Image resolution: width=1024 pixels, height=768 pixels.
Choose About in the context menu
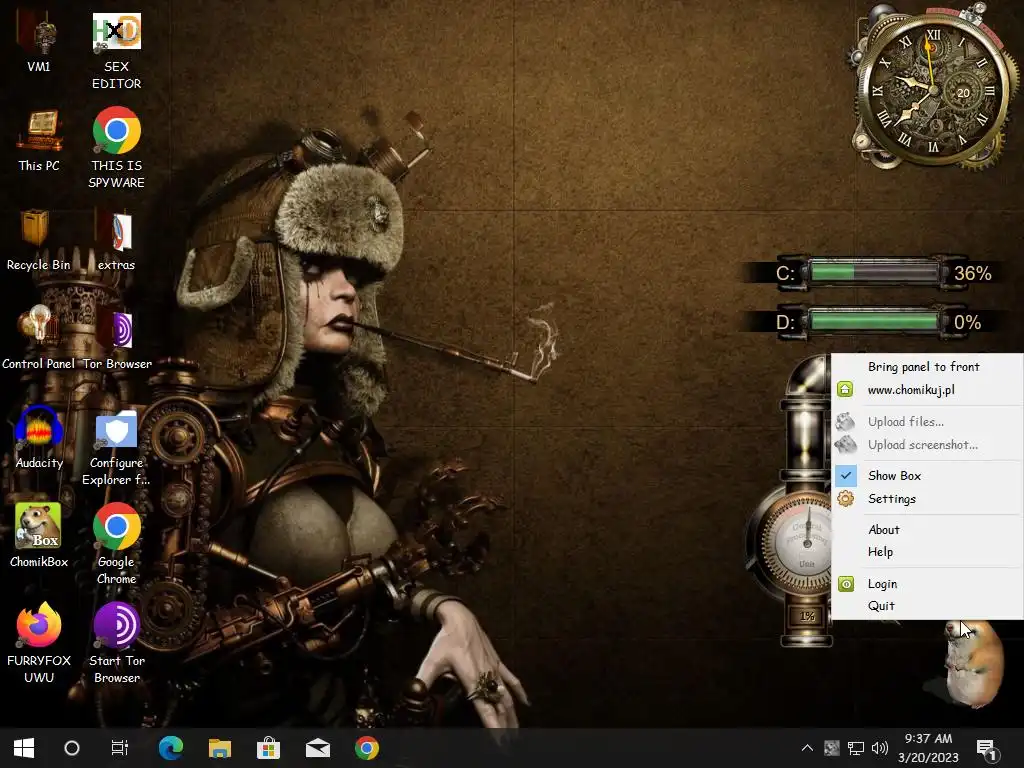coord(927,530)
